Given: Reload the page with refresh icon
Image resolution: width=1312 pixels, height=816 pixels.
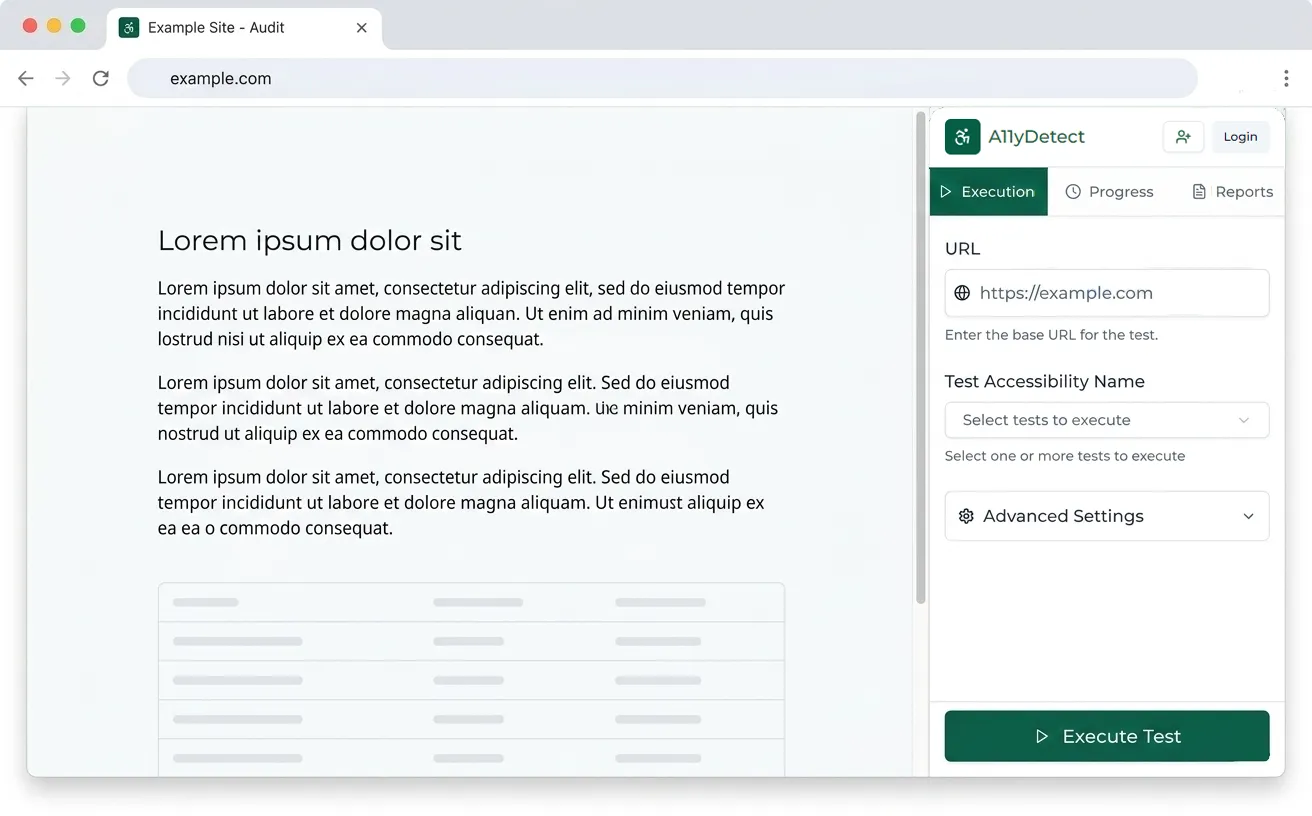Looking at the screenshot, I should (x=101, y=78).
